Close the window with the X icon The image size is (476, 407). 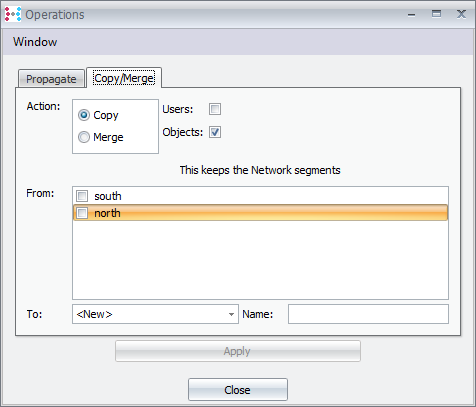(461, 14)
